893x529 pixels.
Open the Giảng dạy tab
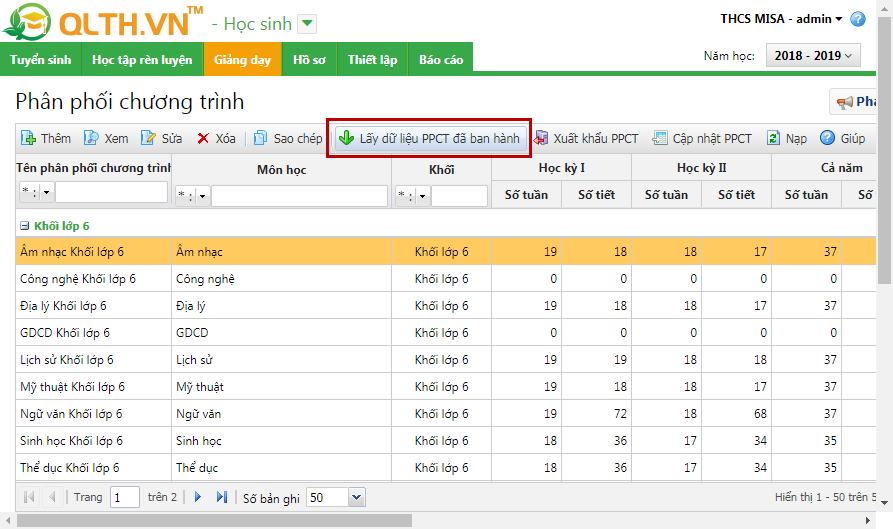click(242, 59)
